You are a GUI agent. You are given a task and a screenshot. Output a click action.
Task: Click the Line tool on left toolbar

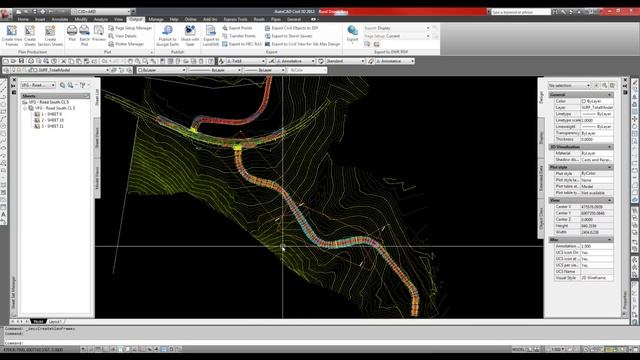[x=3, y=83]
